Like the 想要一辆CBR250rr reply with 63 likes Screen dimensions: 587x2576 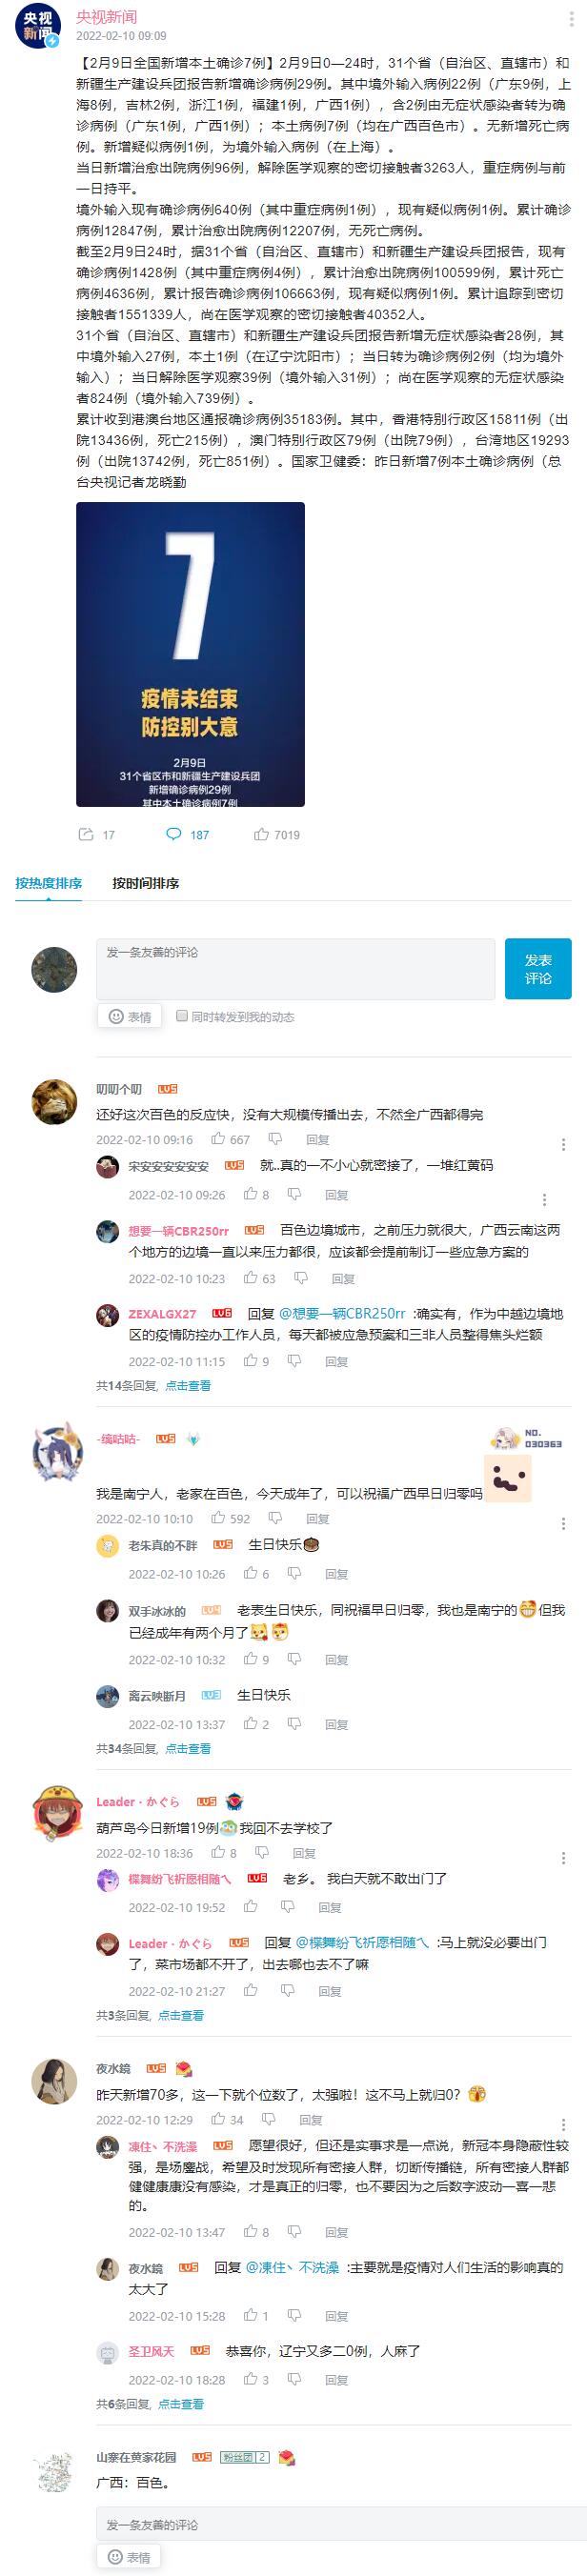pos(259,1278)
